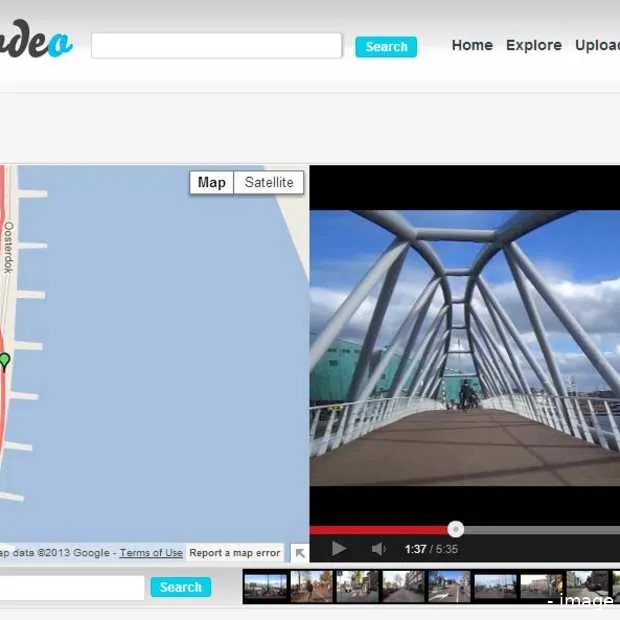Open the Home menu item
Image resolution: width=620 pixels, height=620 pixels.
click(x=472, y=45)
